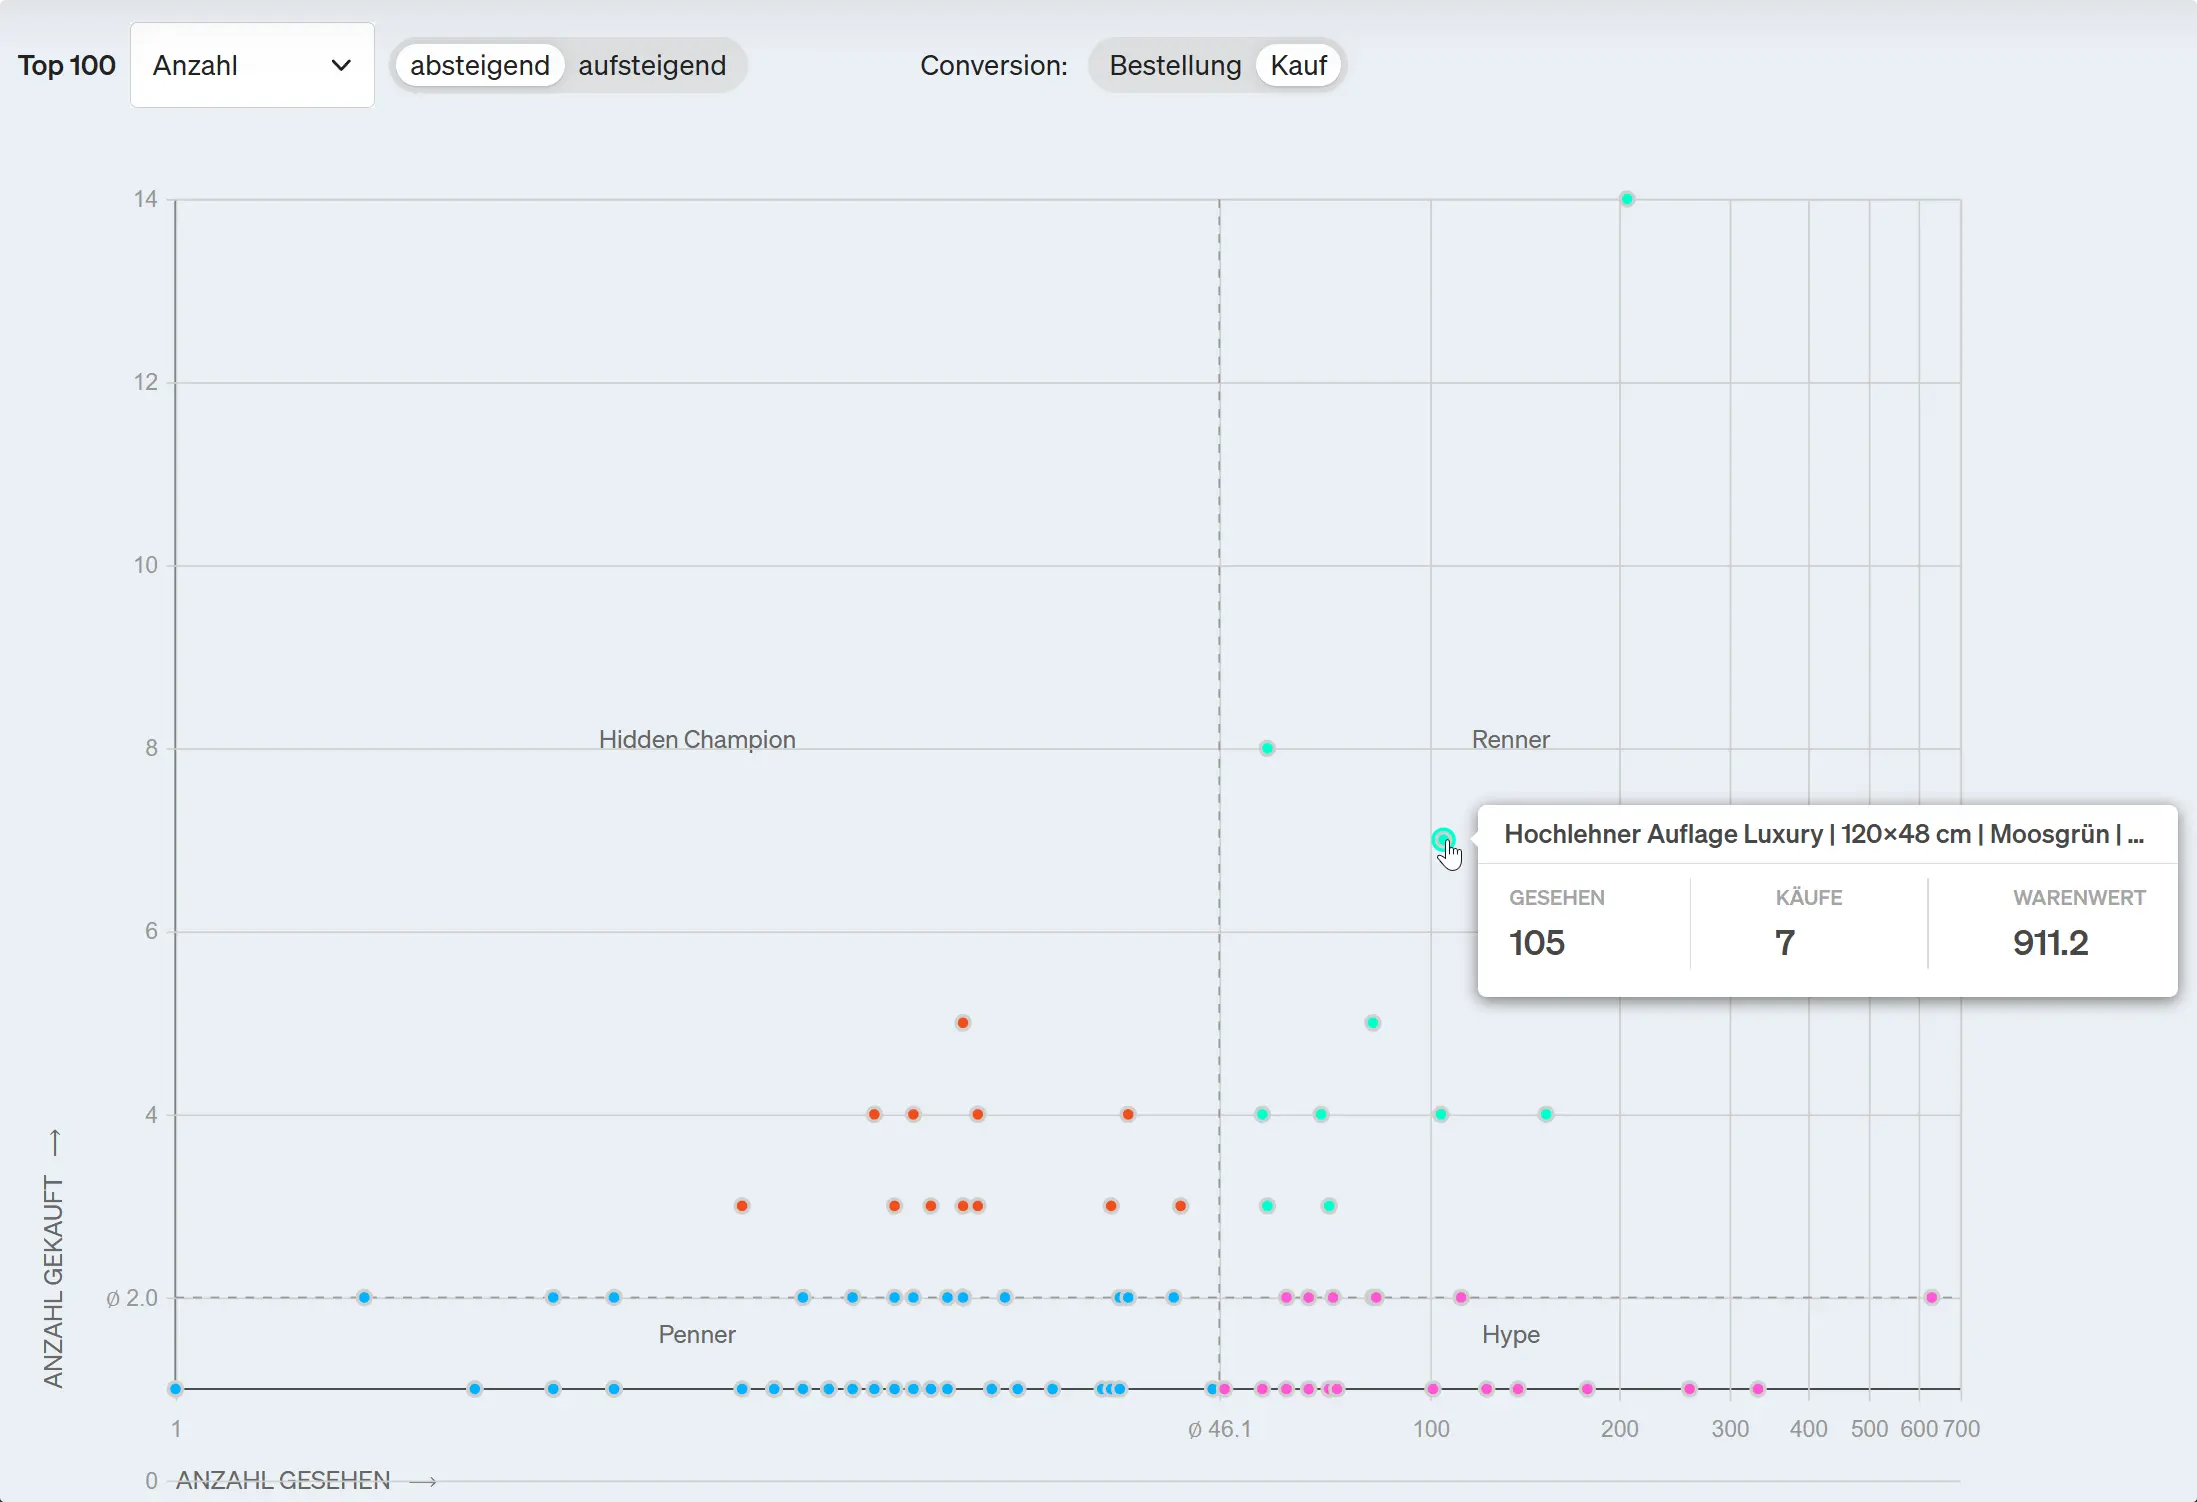This screenshot has width=2197, height=1502.
Task: Select the absteigend sort option
Action: pos(479,65)
